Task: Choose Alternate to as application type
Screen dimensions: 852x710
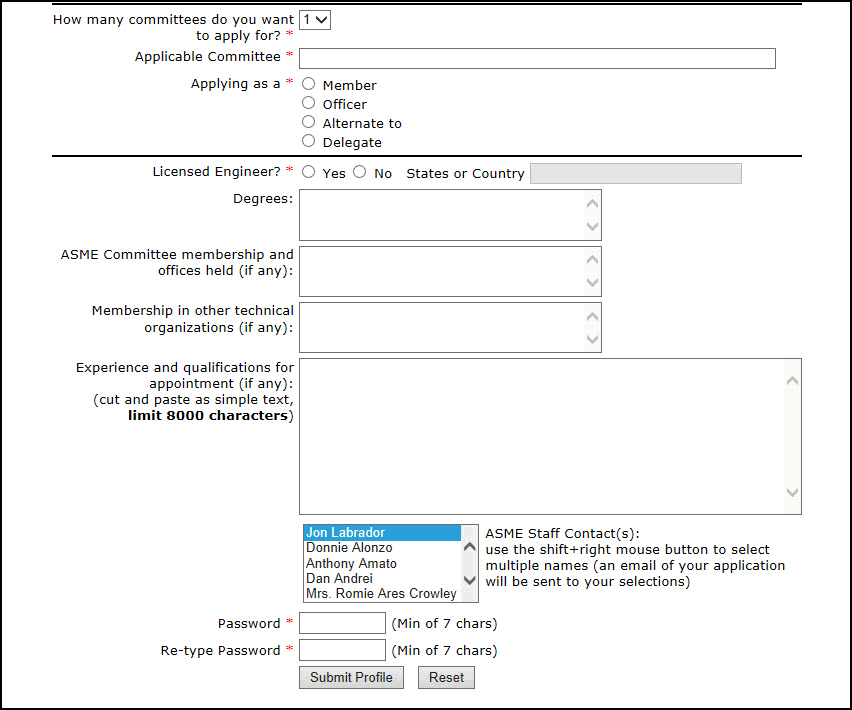Action: pos(308,122)
